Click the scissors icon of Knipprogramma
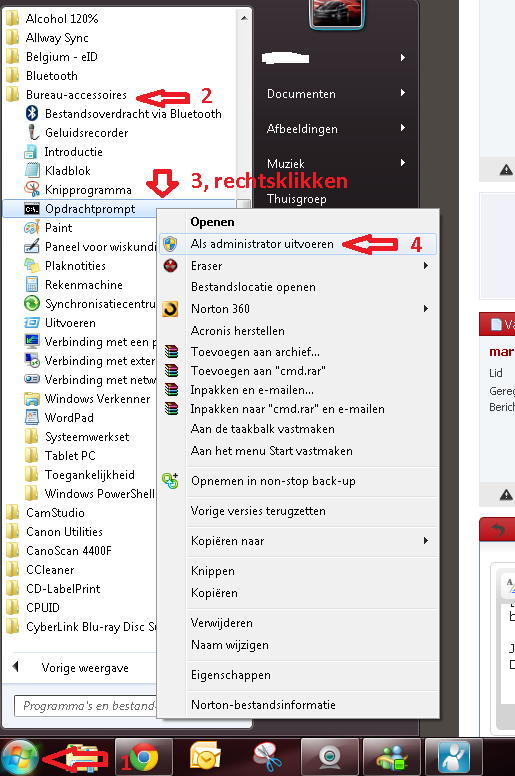The width and height of the screenshot is (515, 776). pyautogui.click(x=32, y=190)
